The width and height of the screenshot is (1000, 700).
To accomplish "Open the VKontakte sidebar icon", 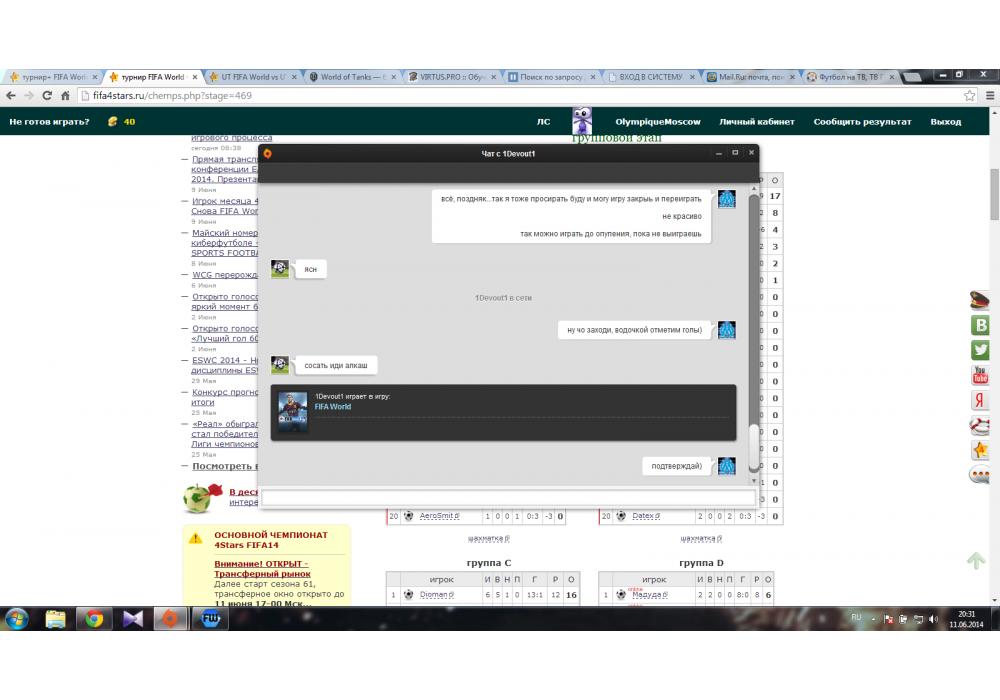I will click(980, 324).
